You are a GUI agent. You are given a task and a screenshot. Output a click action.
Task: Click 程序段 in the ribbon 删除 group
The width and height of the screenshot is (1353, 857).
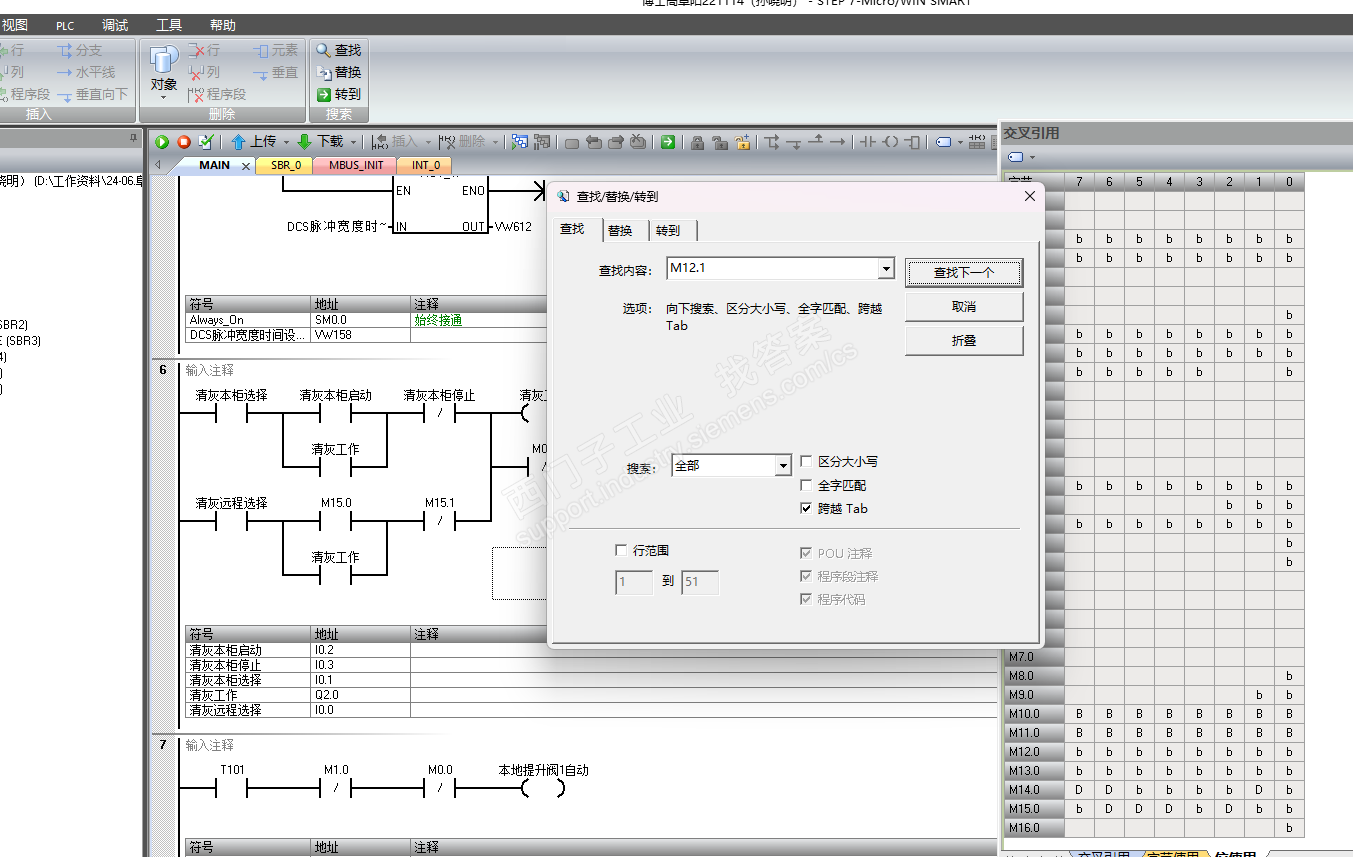coord(217,94)
